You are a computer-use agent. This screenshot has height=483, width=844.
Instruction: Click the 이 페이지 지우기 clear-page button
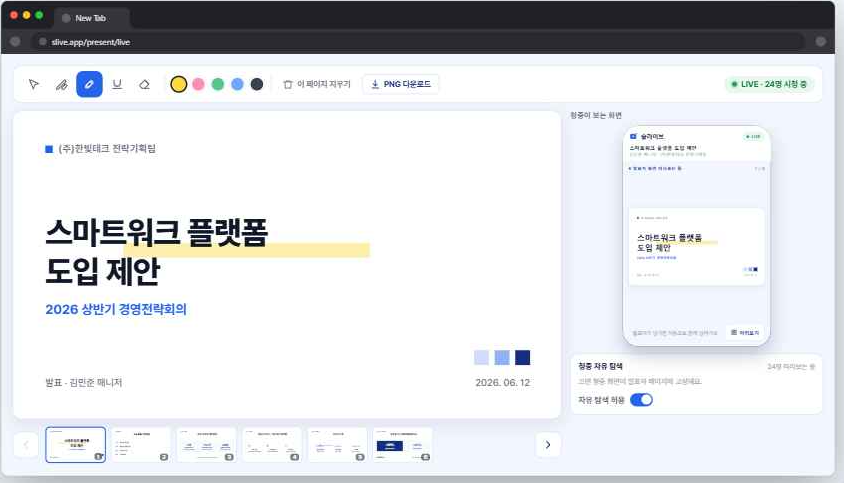(x=316, y=85)
